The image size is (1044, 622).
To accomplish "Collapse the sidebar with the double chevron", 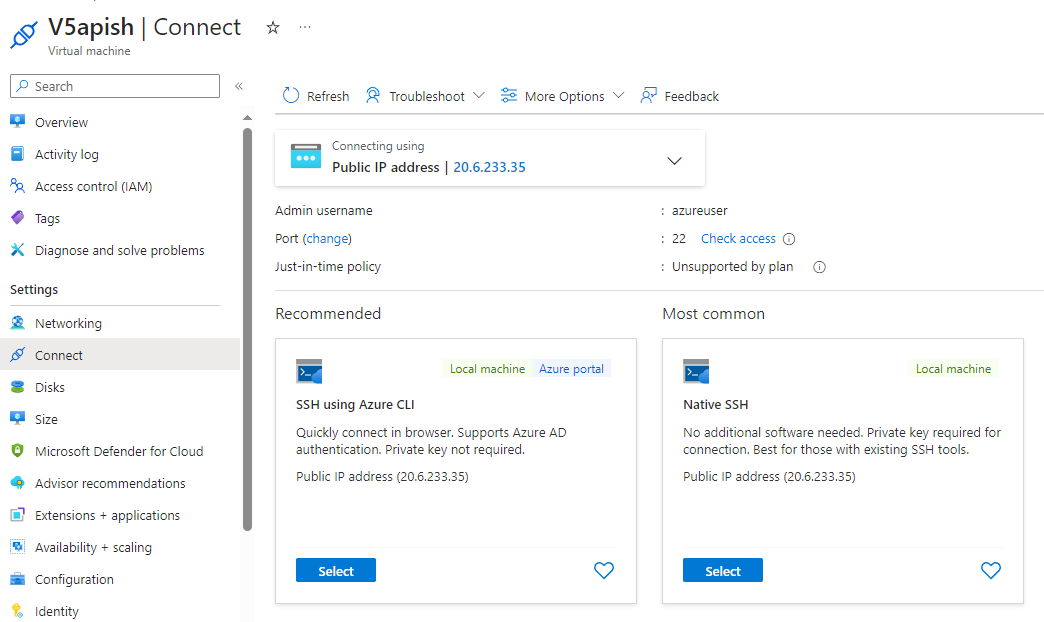I will coord(239,86).
